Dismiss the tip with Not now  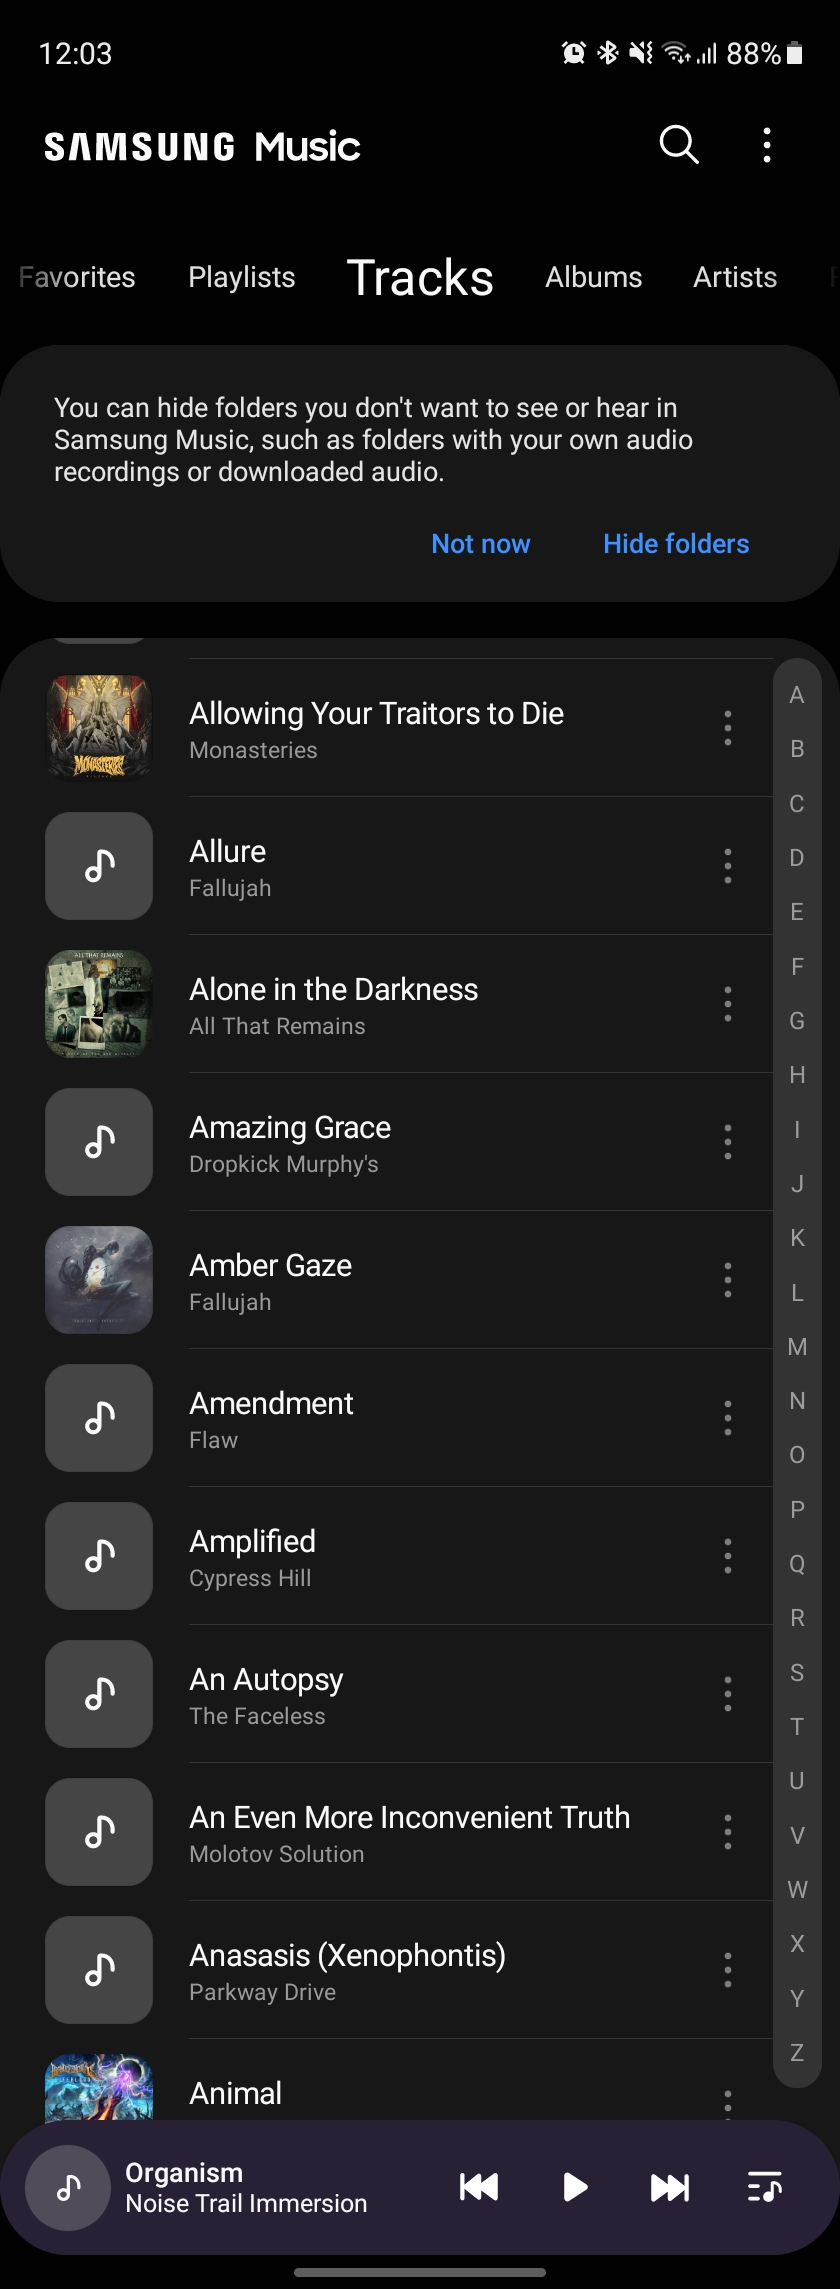[x=481, y=544]
